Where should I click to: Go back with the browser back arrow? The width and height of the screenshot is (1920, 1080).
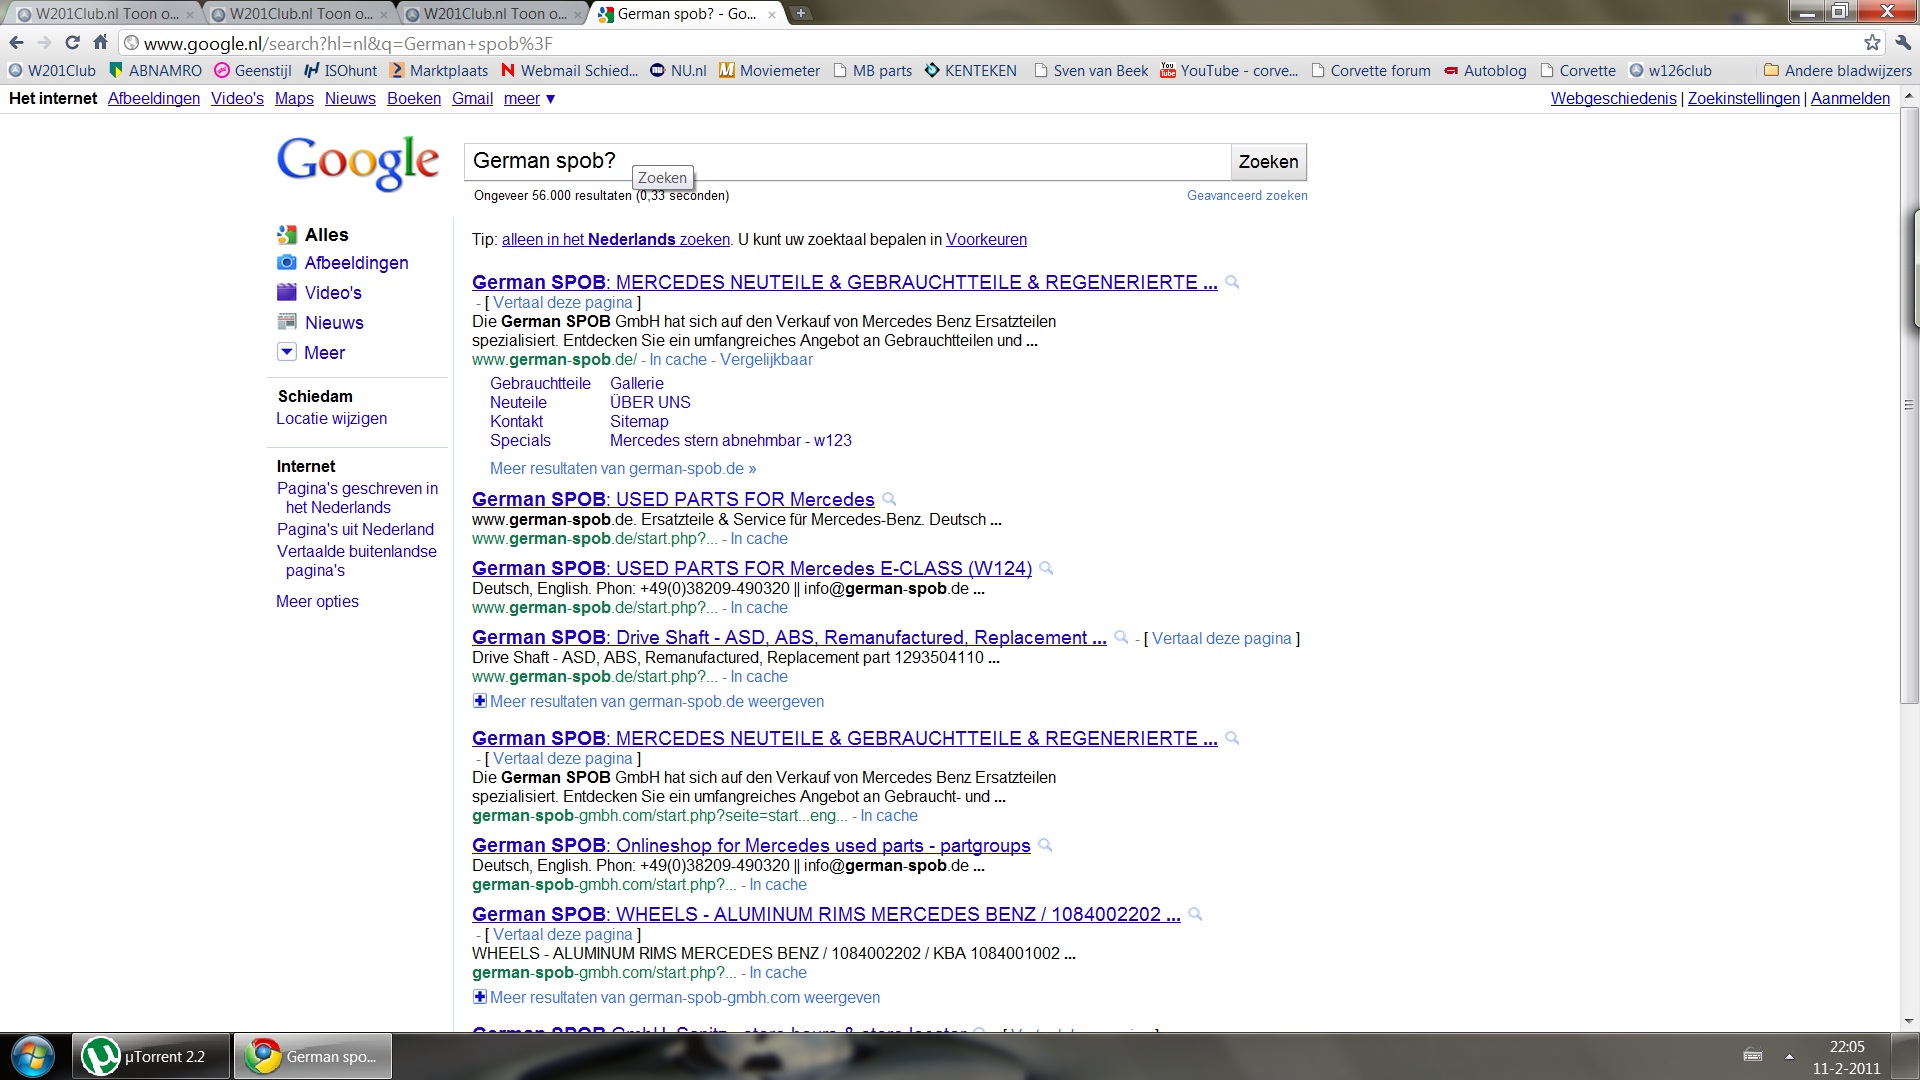(16, 42)
